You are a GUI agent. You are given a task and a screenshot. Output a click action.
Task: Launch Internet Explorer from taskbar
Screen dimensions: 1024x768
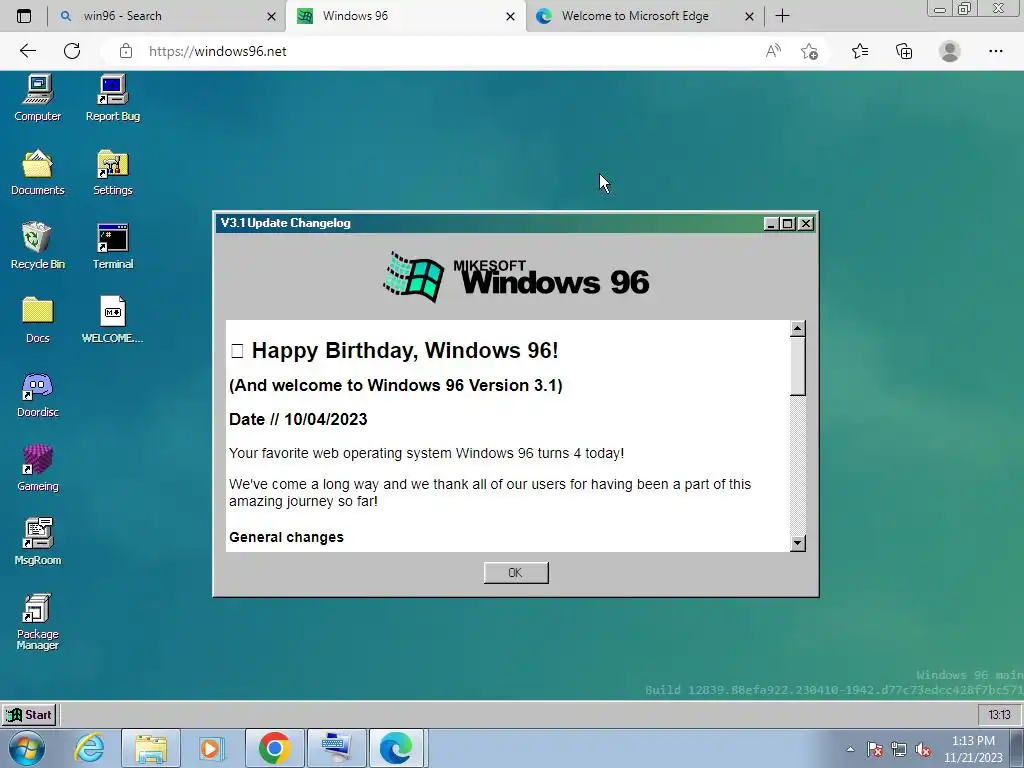pos(89,748)
